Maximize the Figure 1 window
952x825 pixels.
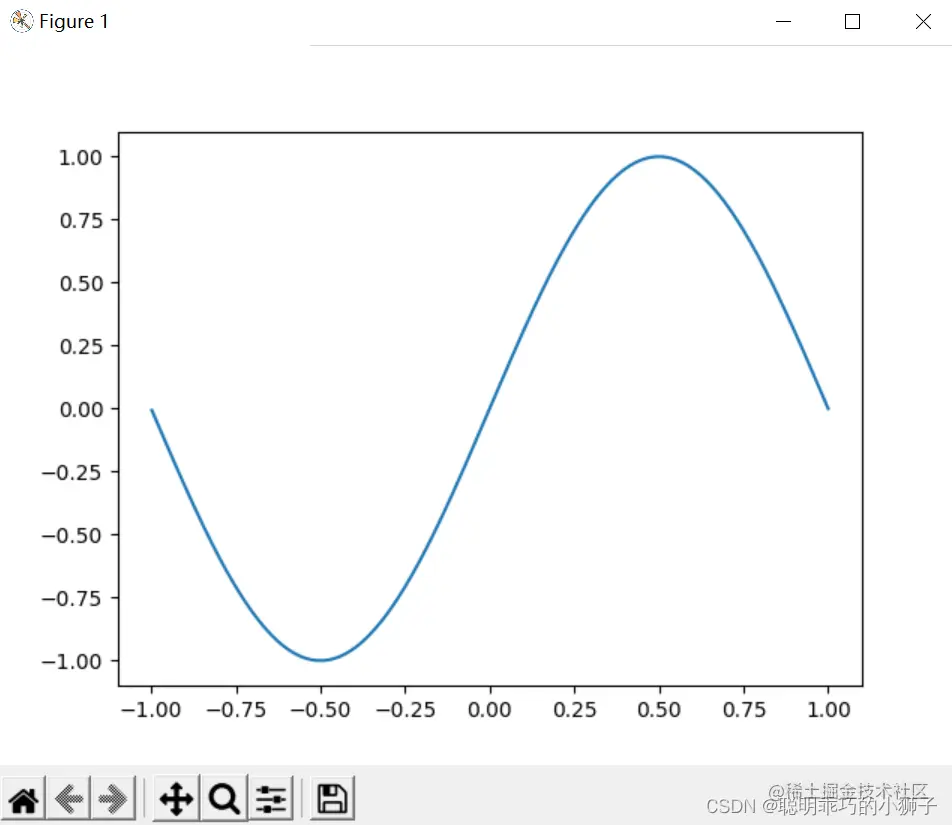tap(852, 22)
